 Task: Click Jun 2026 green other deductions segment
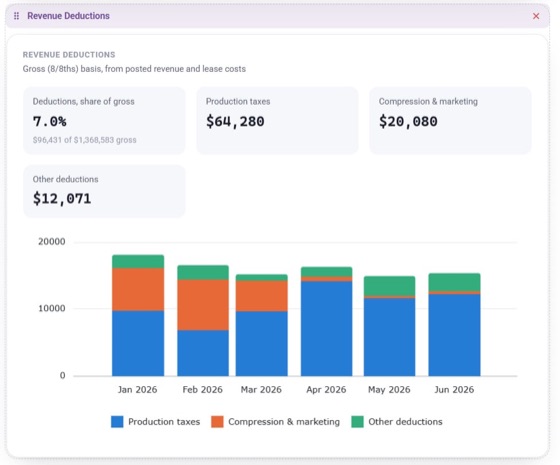pyautogui.click(x=454, y=282)
